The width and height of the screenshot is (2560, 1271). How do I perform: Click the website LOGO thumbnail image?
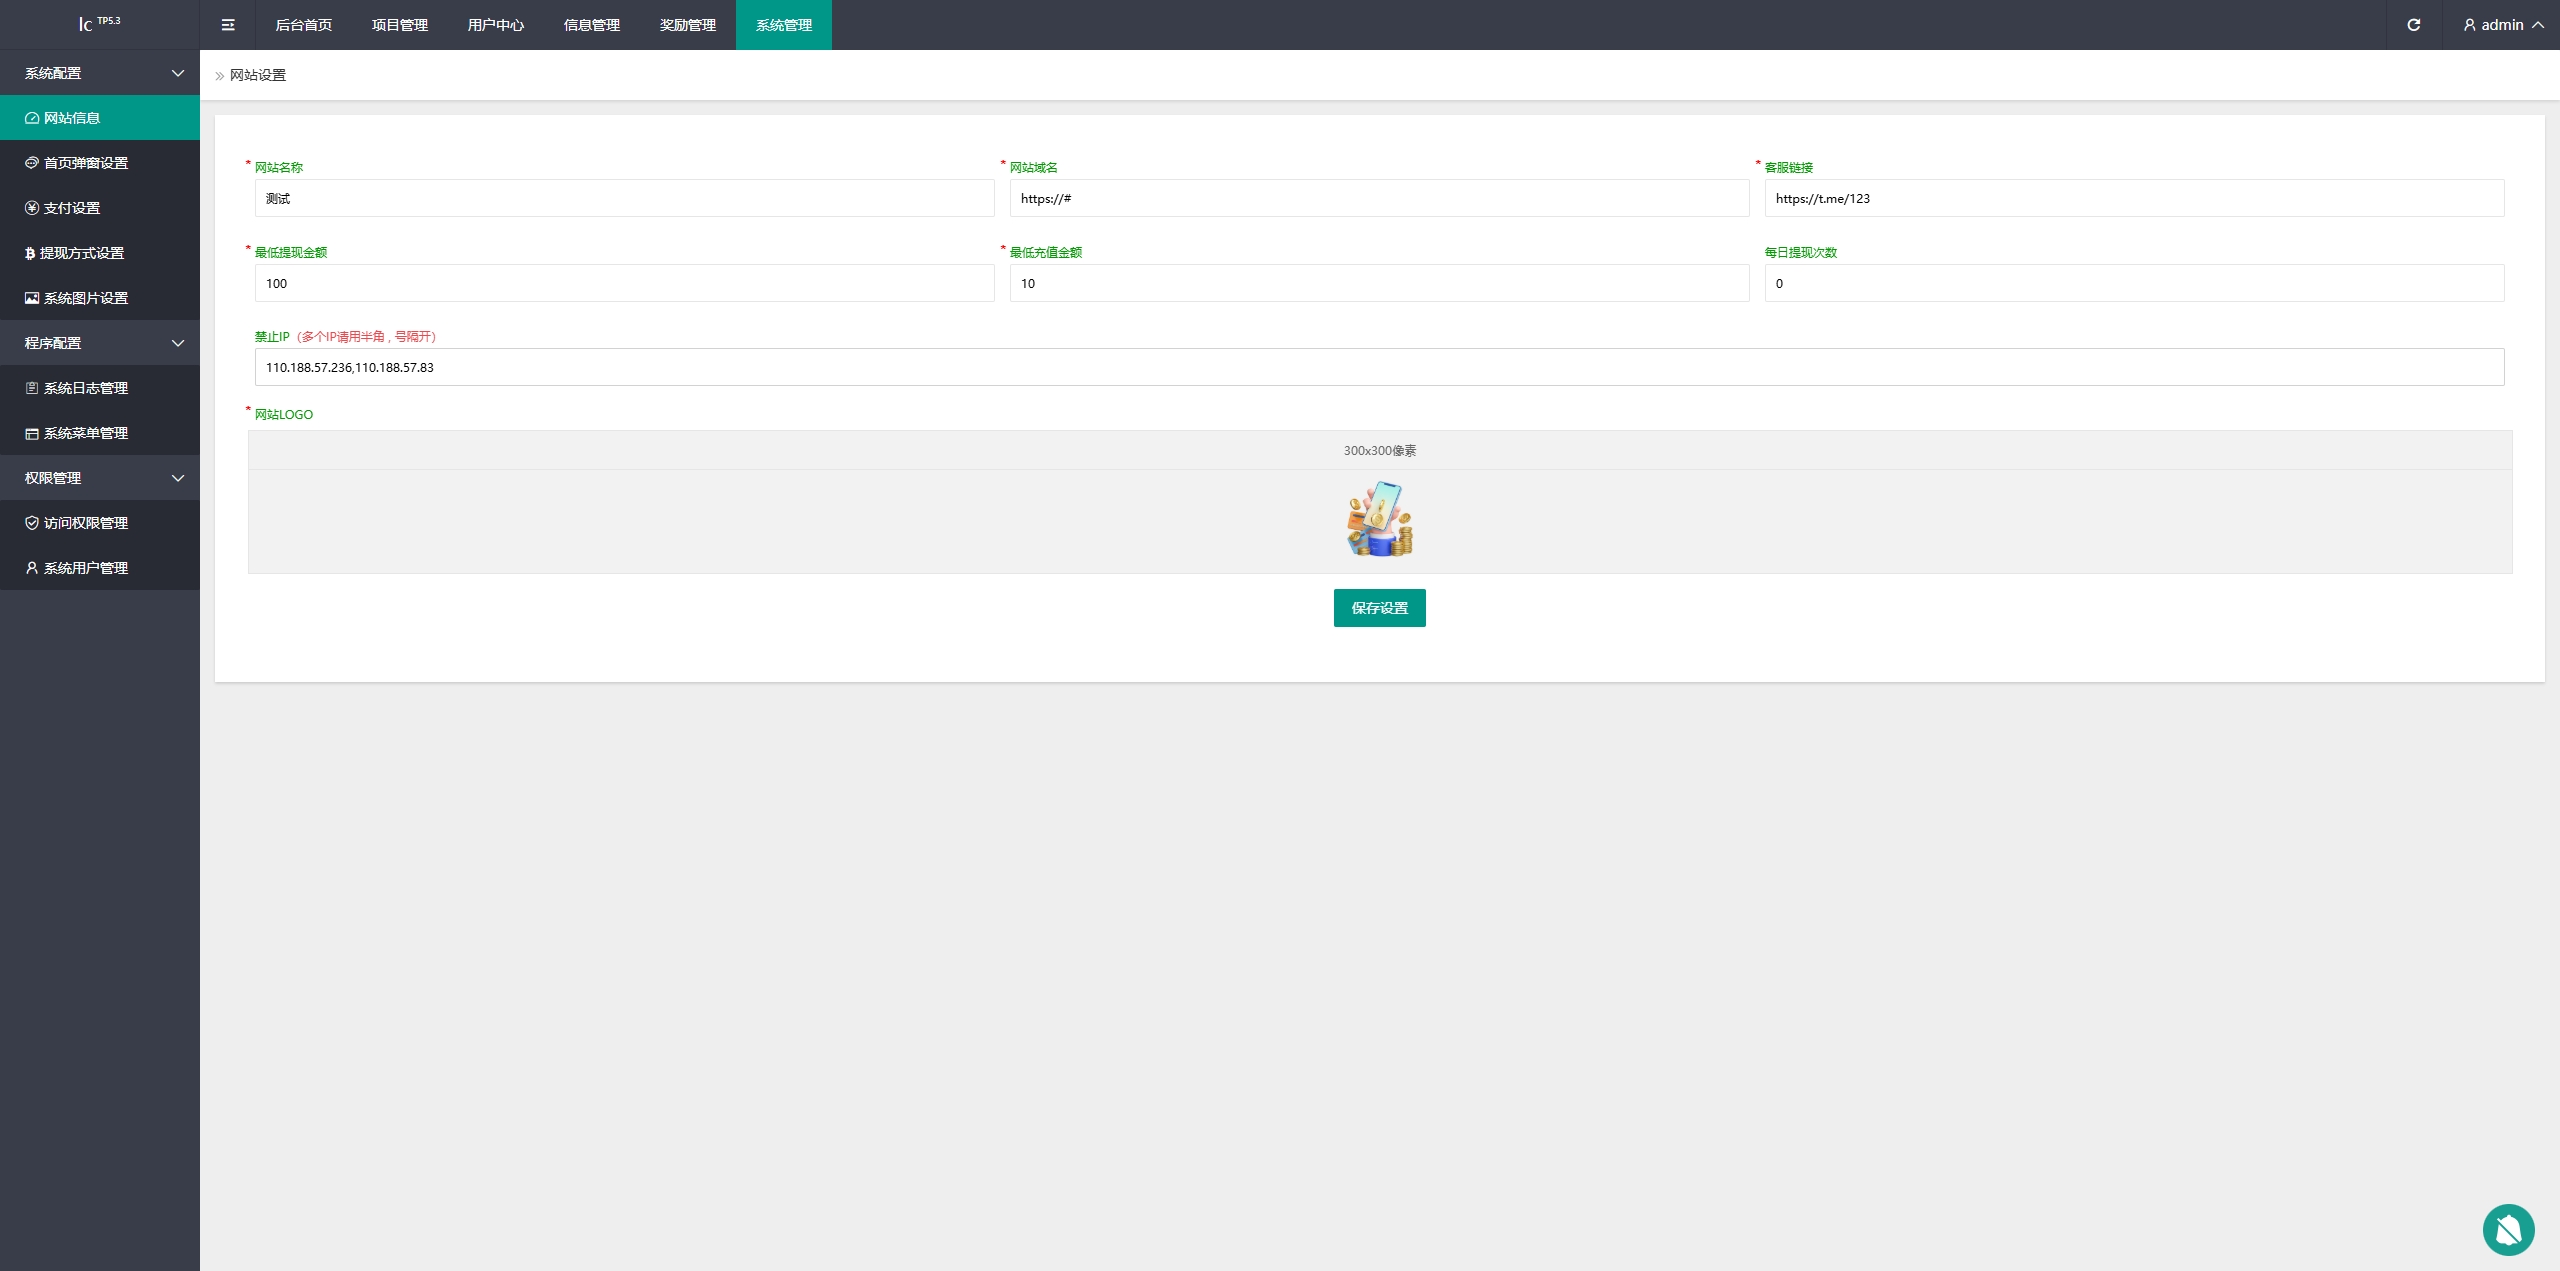point(1380,519)
